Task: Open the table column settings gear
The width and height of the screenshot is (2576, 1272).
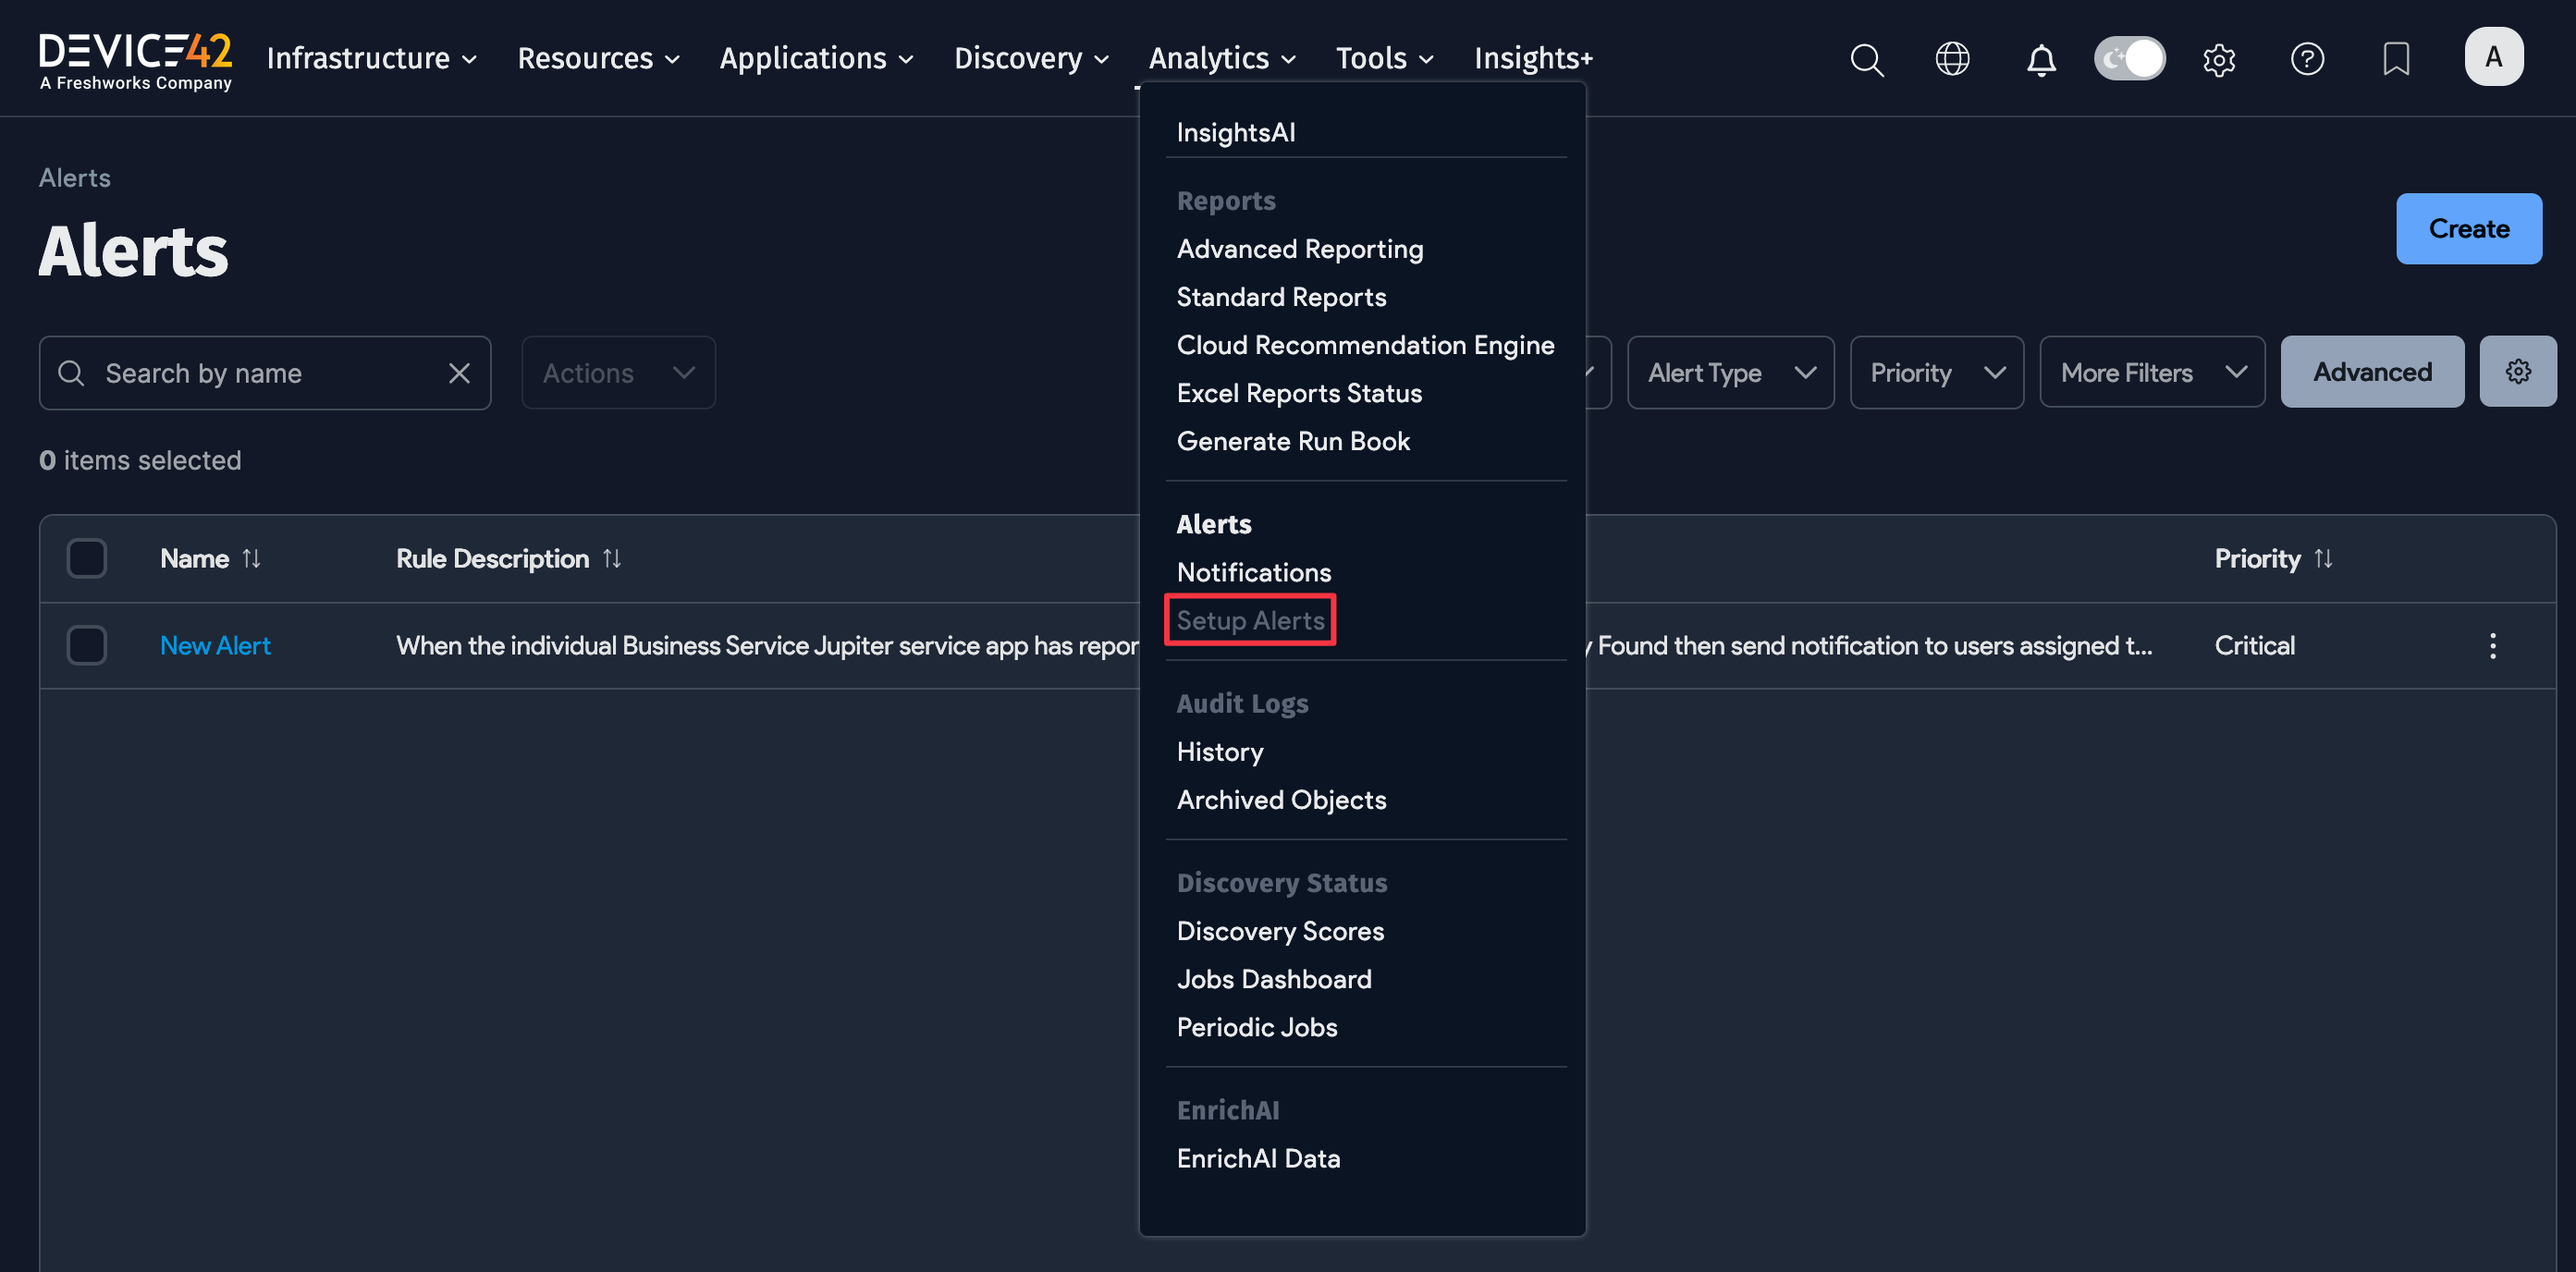Action: [x=2518, y=370]
